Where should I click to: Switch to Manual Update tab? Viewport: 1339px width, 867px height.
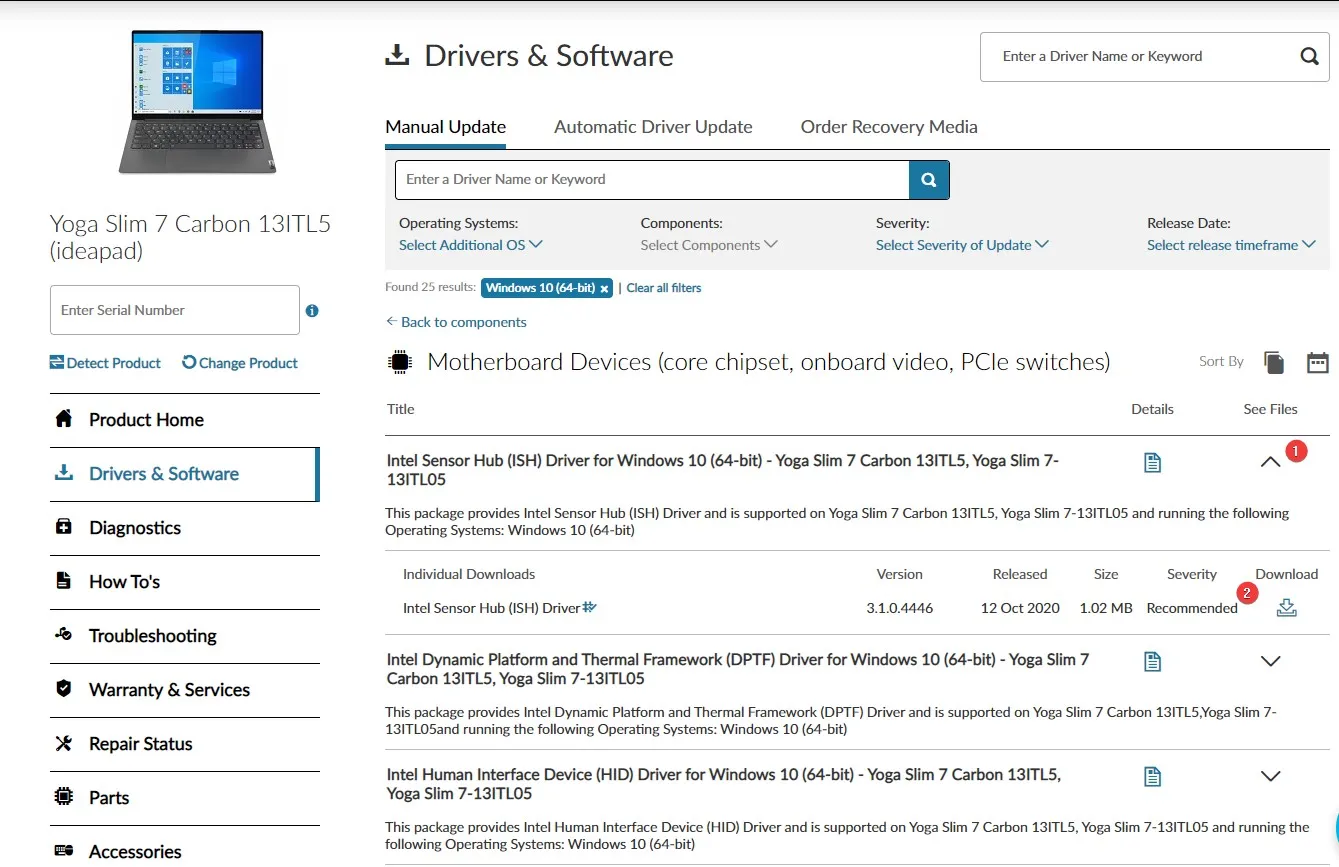[x=445, y=127]
